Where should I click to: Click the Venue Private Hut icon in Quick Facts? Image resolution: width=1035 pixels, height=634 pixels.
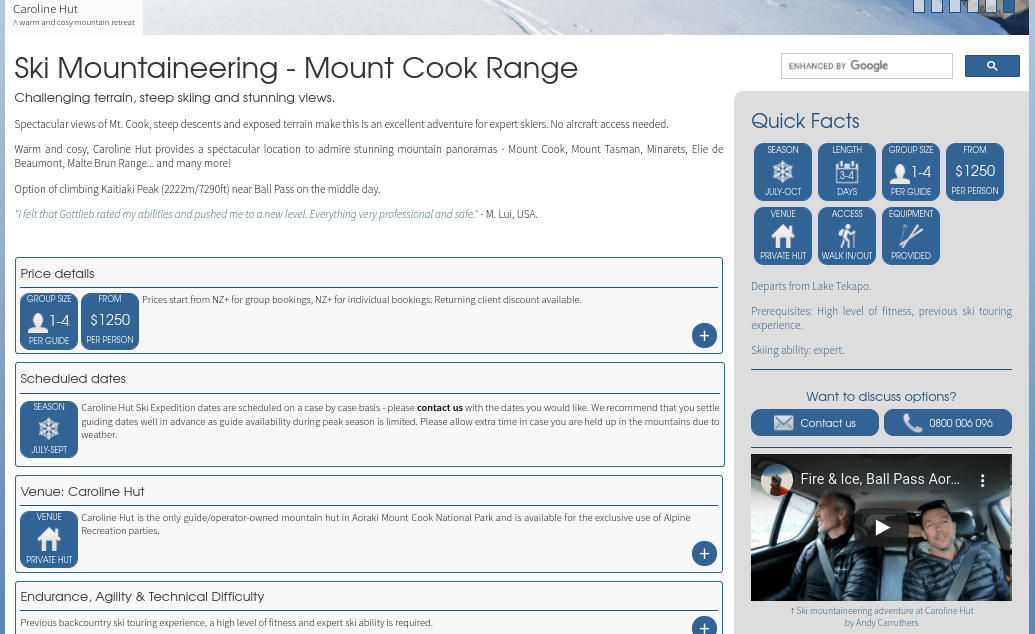(783, 236)
